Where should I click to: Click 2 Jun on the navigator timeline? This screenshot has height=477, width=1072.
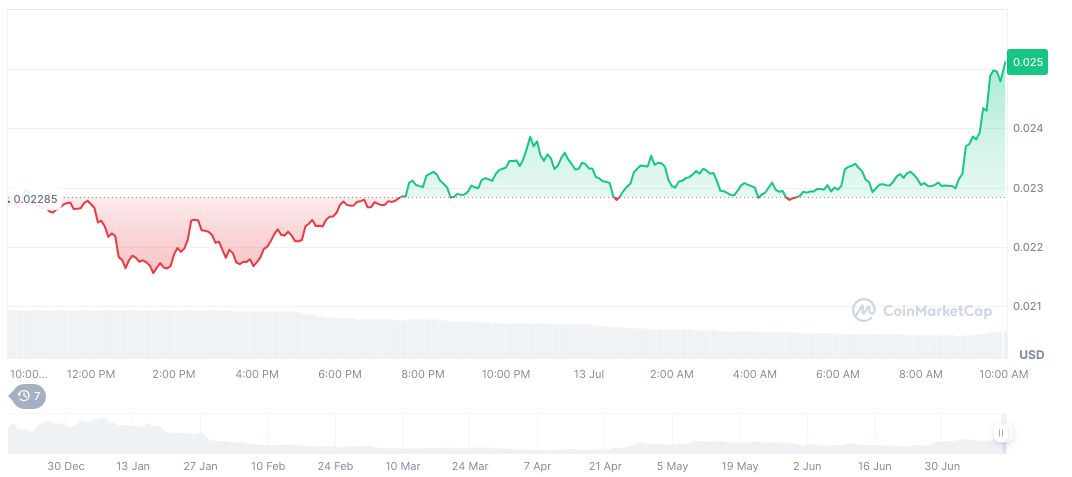pyautogui.click(x=807, y=466)
